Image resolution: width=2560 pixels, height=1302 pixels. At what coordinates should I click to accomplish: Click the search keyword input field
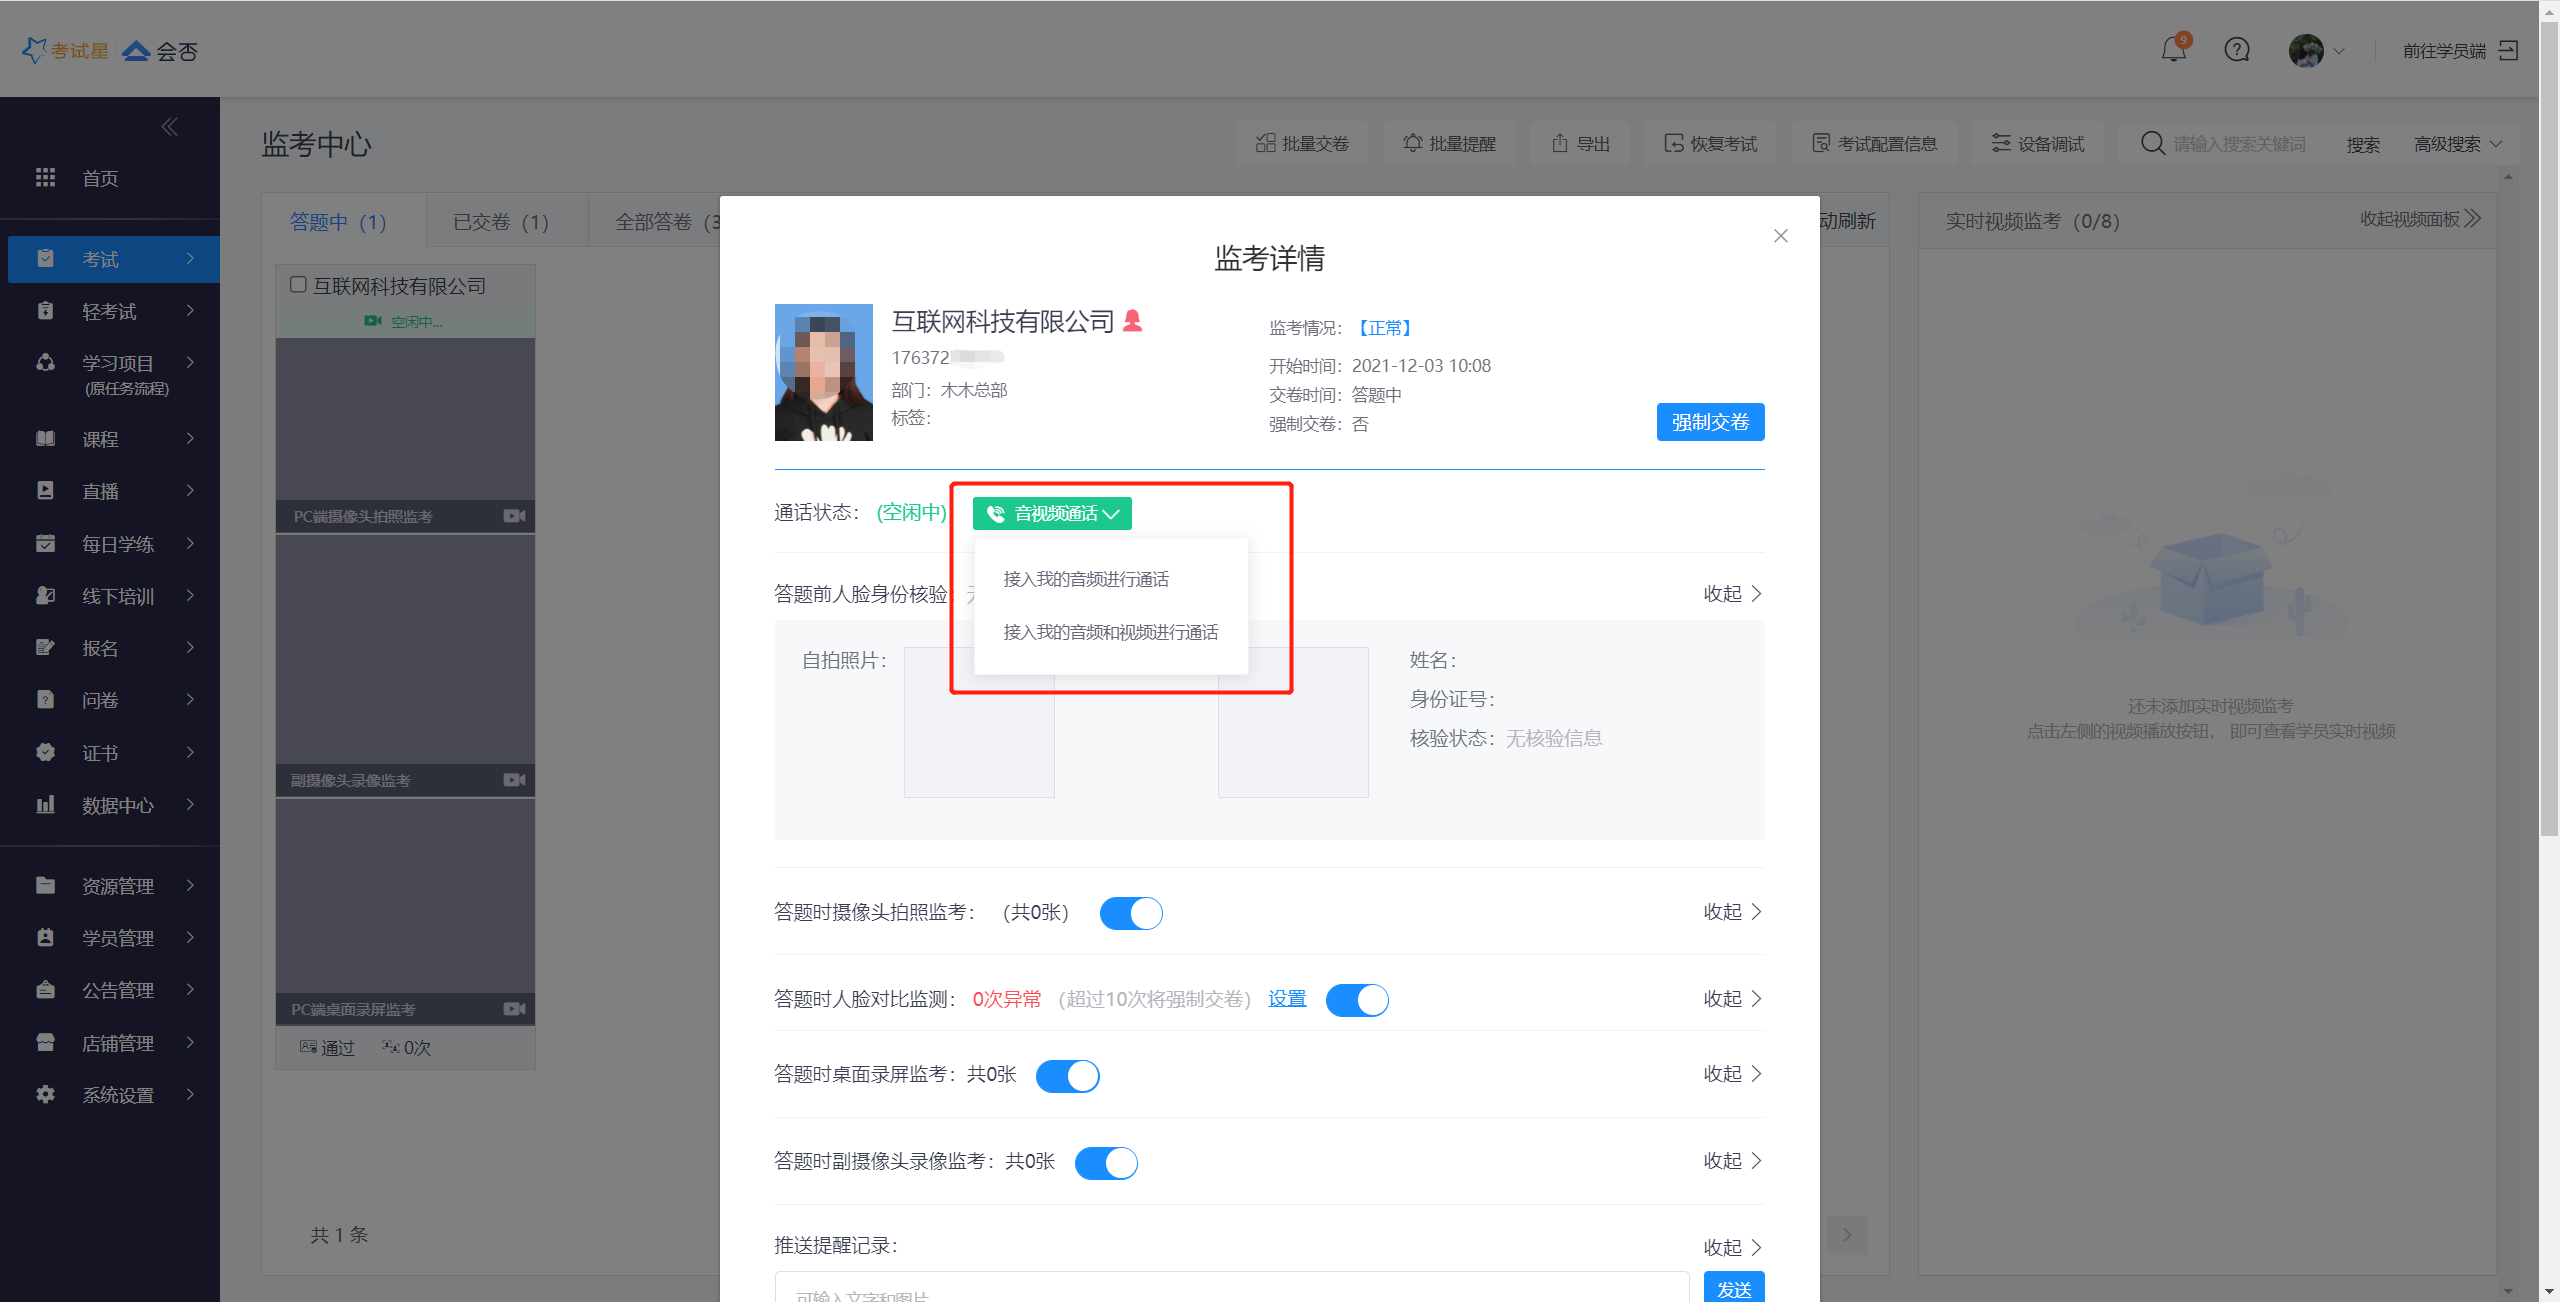[x=2240, y=144]
